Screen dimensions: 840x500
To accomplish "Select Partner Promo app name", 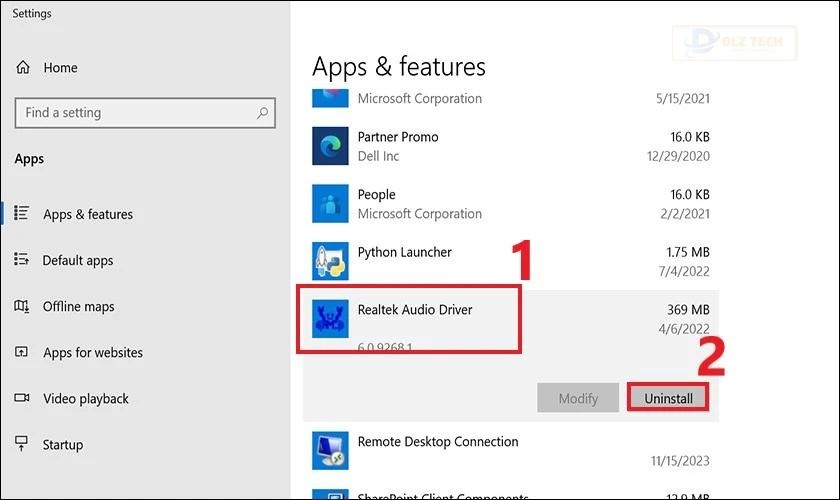I will pyautogui.click(x=398, y=137).
